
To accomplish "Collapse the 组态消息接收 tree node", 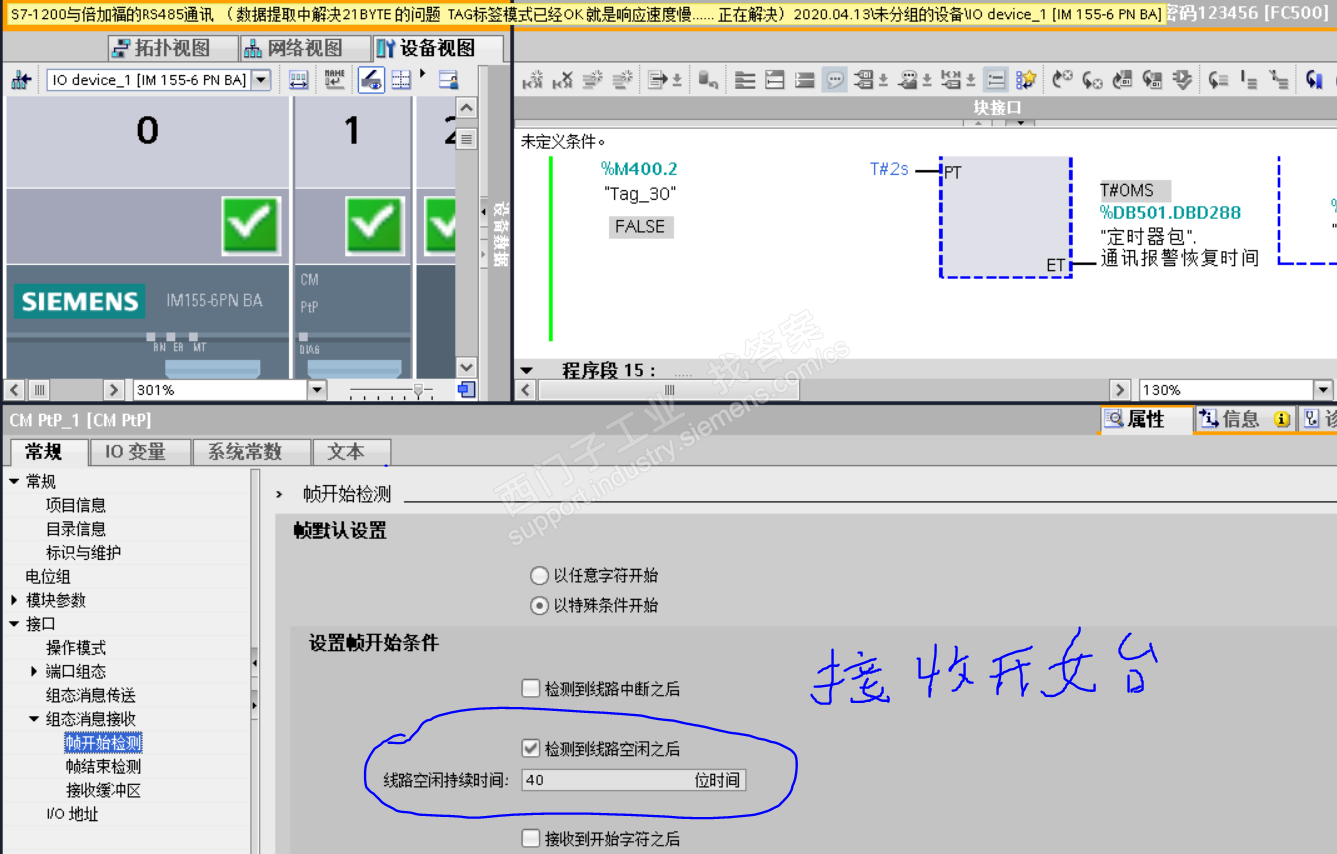I will click(34, 719).
